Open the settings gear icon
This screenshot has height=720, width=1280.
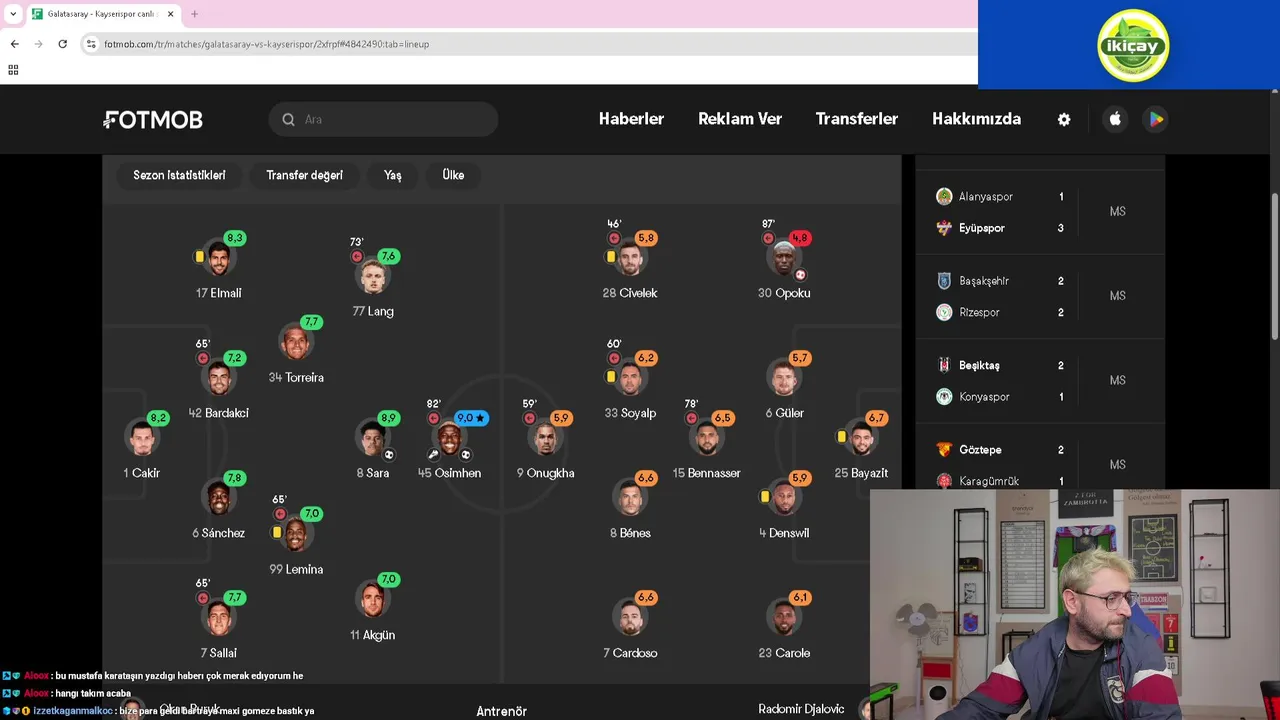pos(1064,119)
